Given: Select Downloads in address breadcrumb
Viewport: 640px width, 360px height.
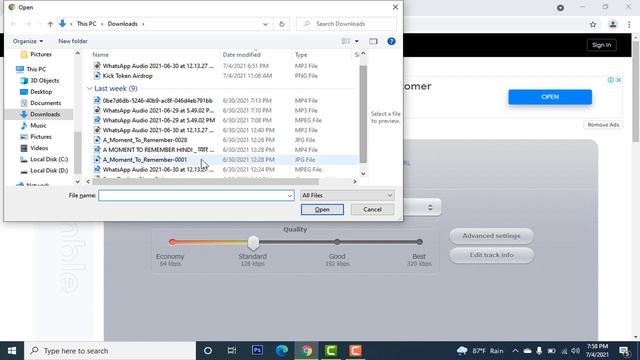Looking at the screenshot, I should [122, 24].
